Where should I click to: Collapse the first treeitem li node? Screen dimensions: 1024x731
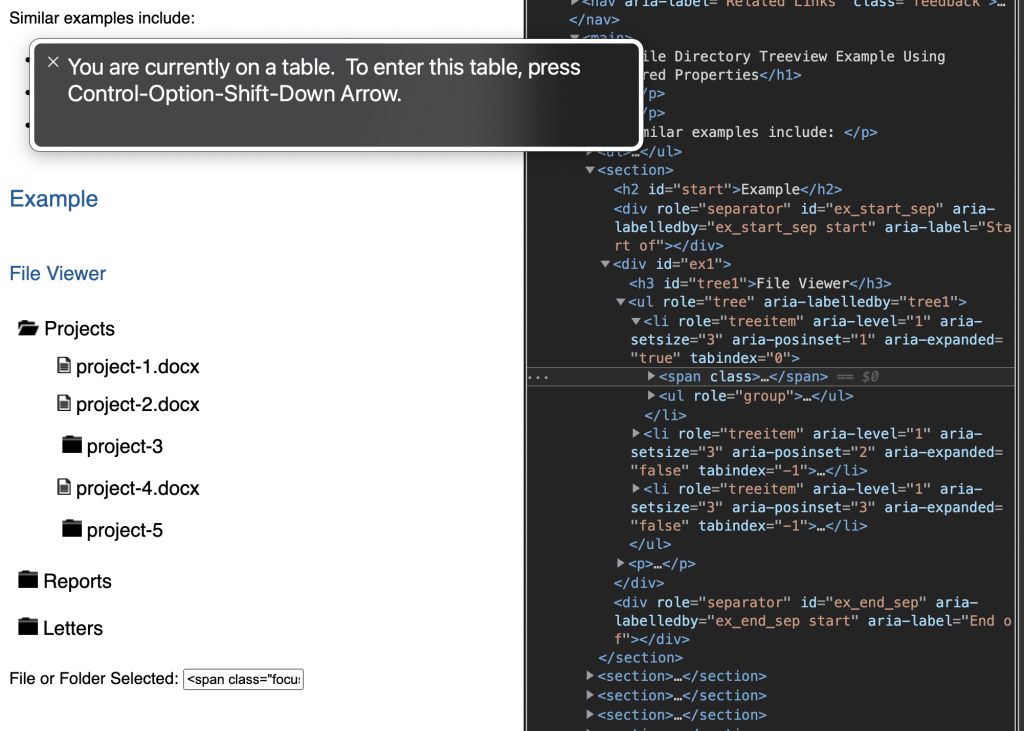636,321
